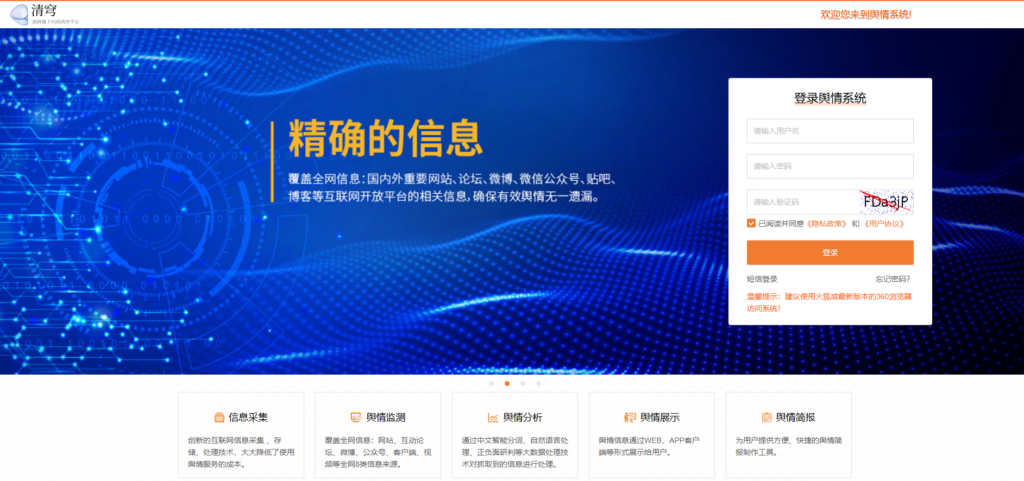Select the fourth carousel dot
The height and width of the screenshot is (481, 1024).
point(539,383)
